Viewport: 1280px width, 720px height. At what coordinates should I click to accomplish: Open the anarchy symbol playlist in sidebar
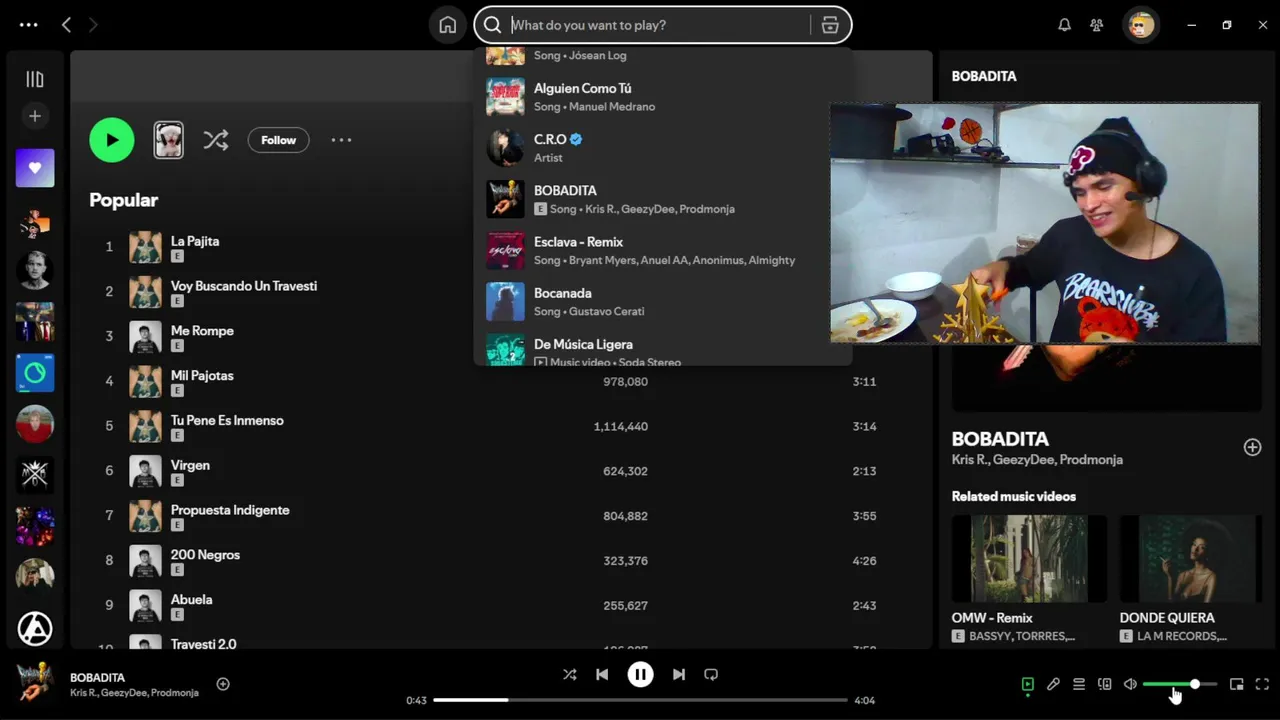[x=35, y=629]
